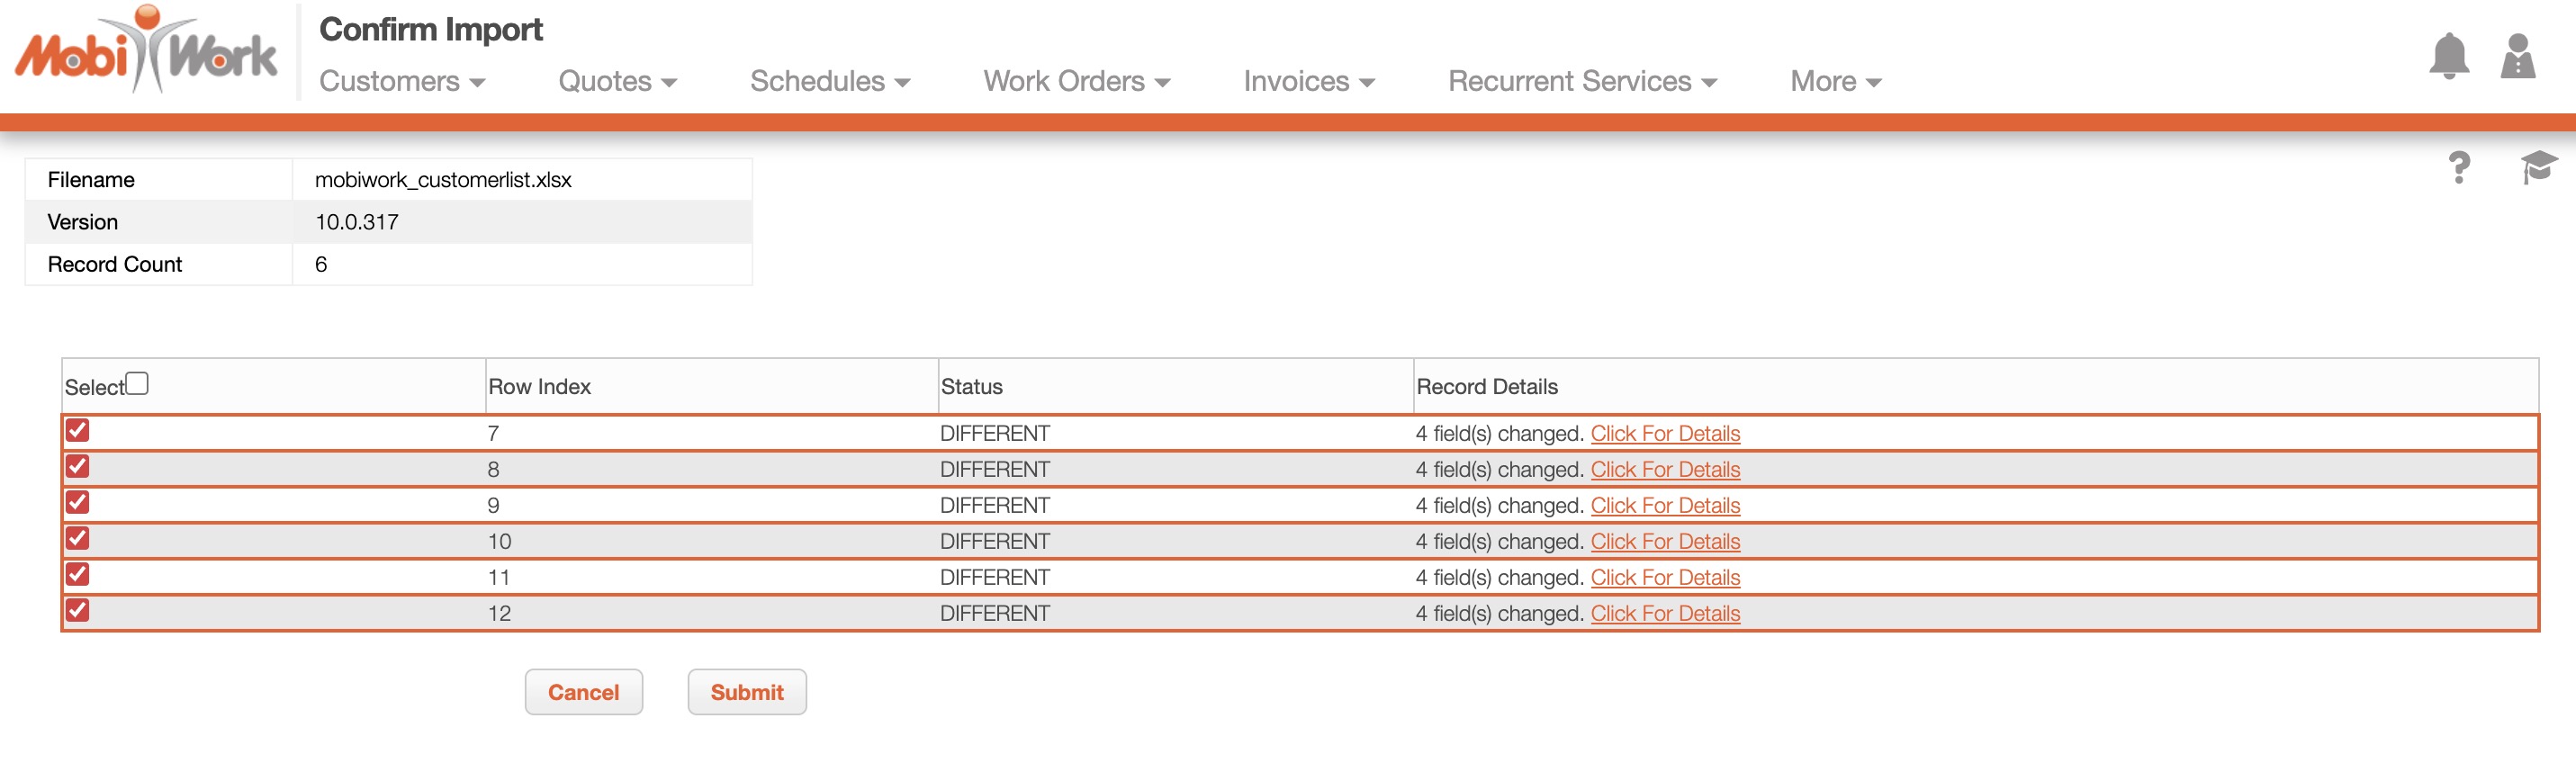2576x763 pixels.
Task: Open the notifications bell
Action: (x=2448, y=56)
